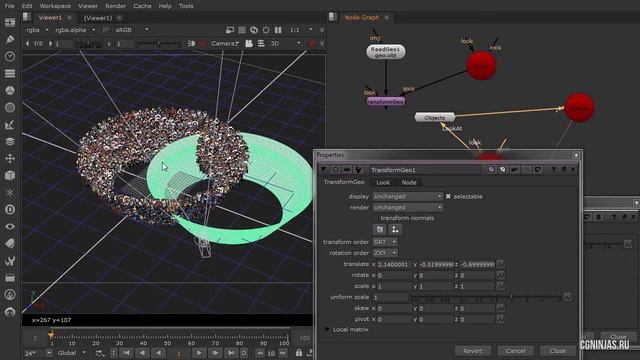Toggle the viewer loop mode button
Image resolution: width=640 pixels, height=360 pixels.
click(100, 353)
